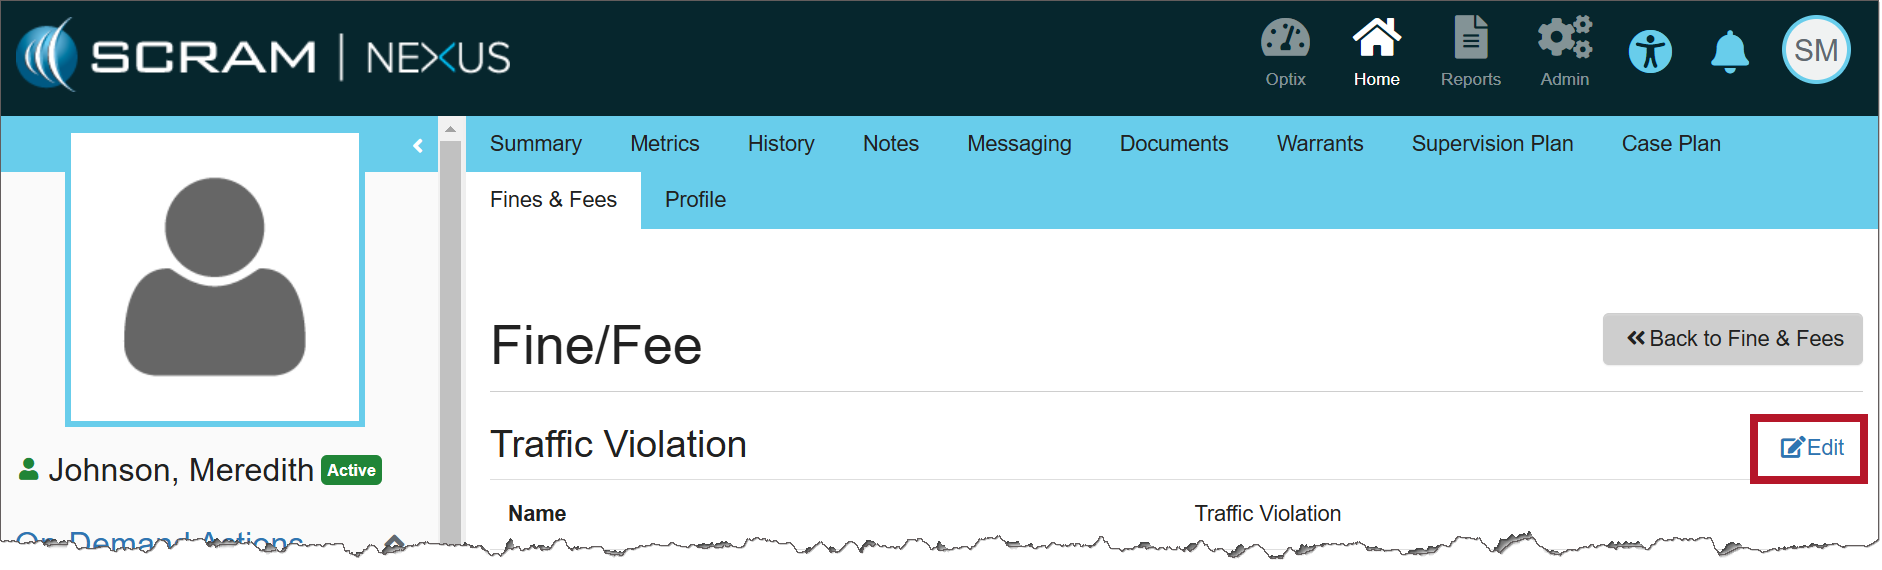Click the accessibility person icon
Screen dimensions: 1882x570
pos(1650,51)
